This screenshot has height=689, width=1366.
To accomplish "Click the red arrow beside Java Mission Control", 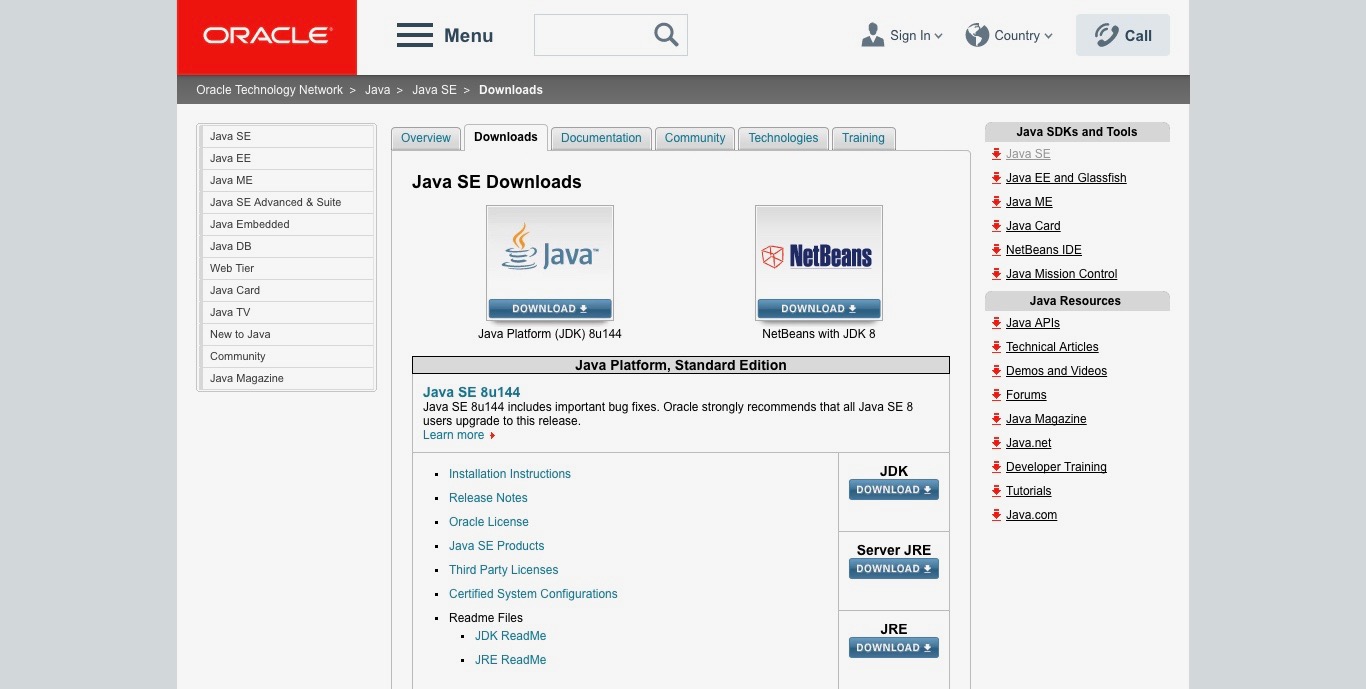I will (996, 274).
